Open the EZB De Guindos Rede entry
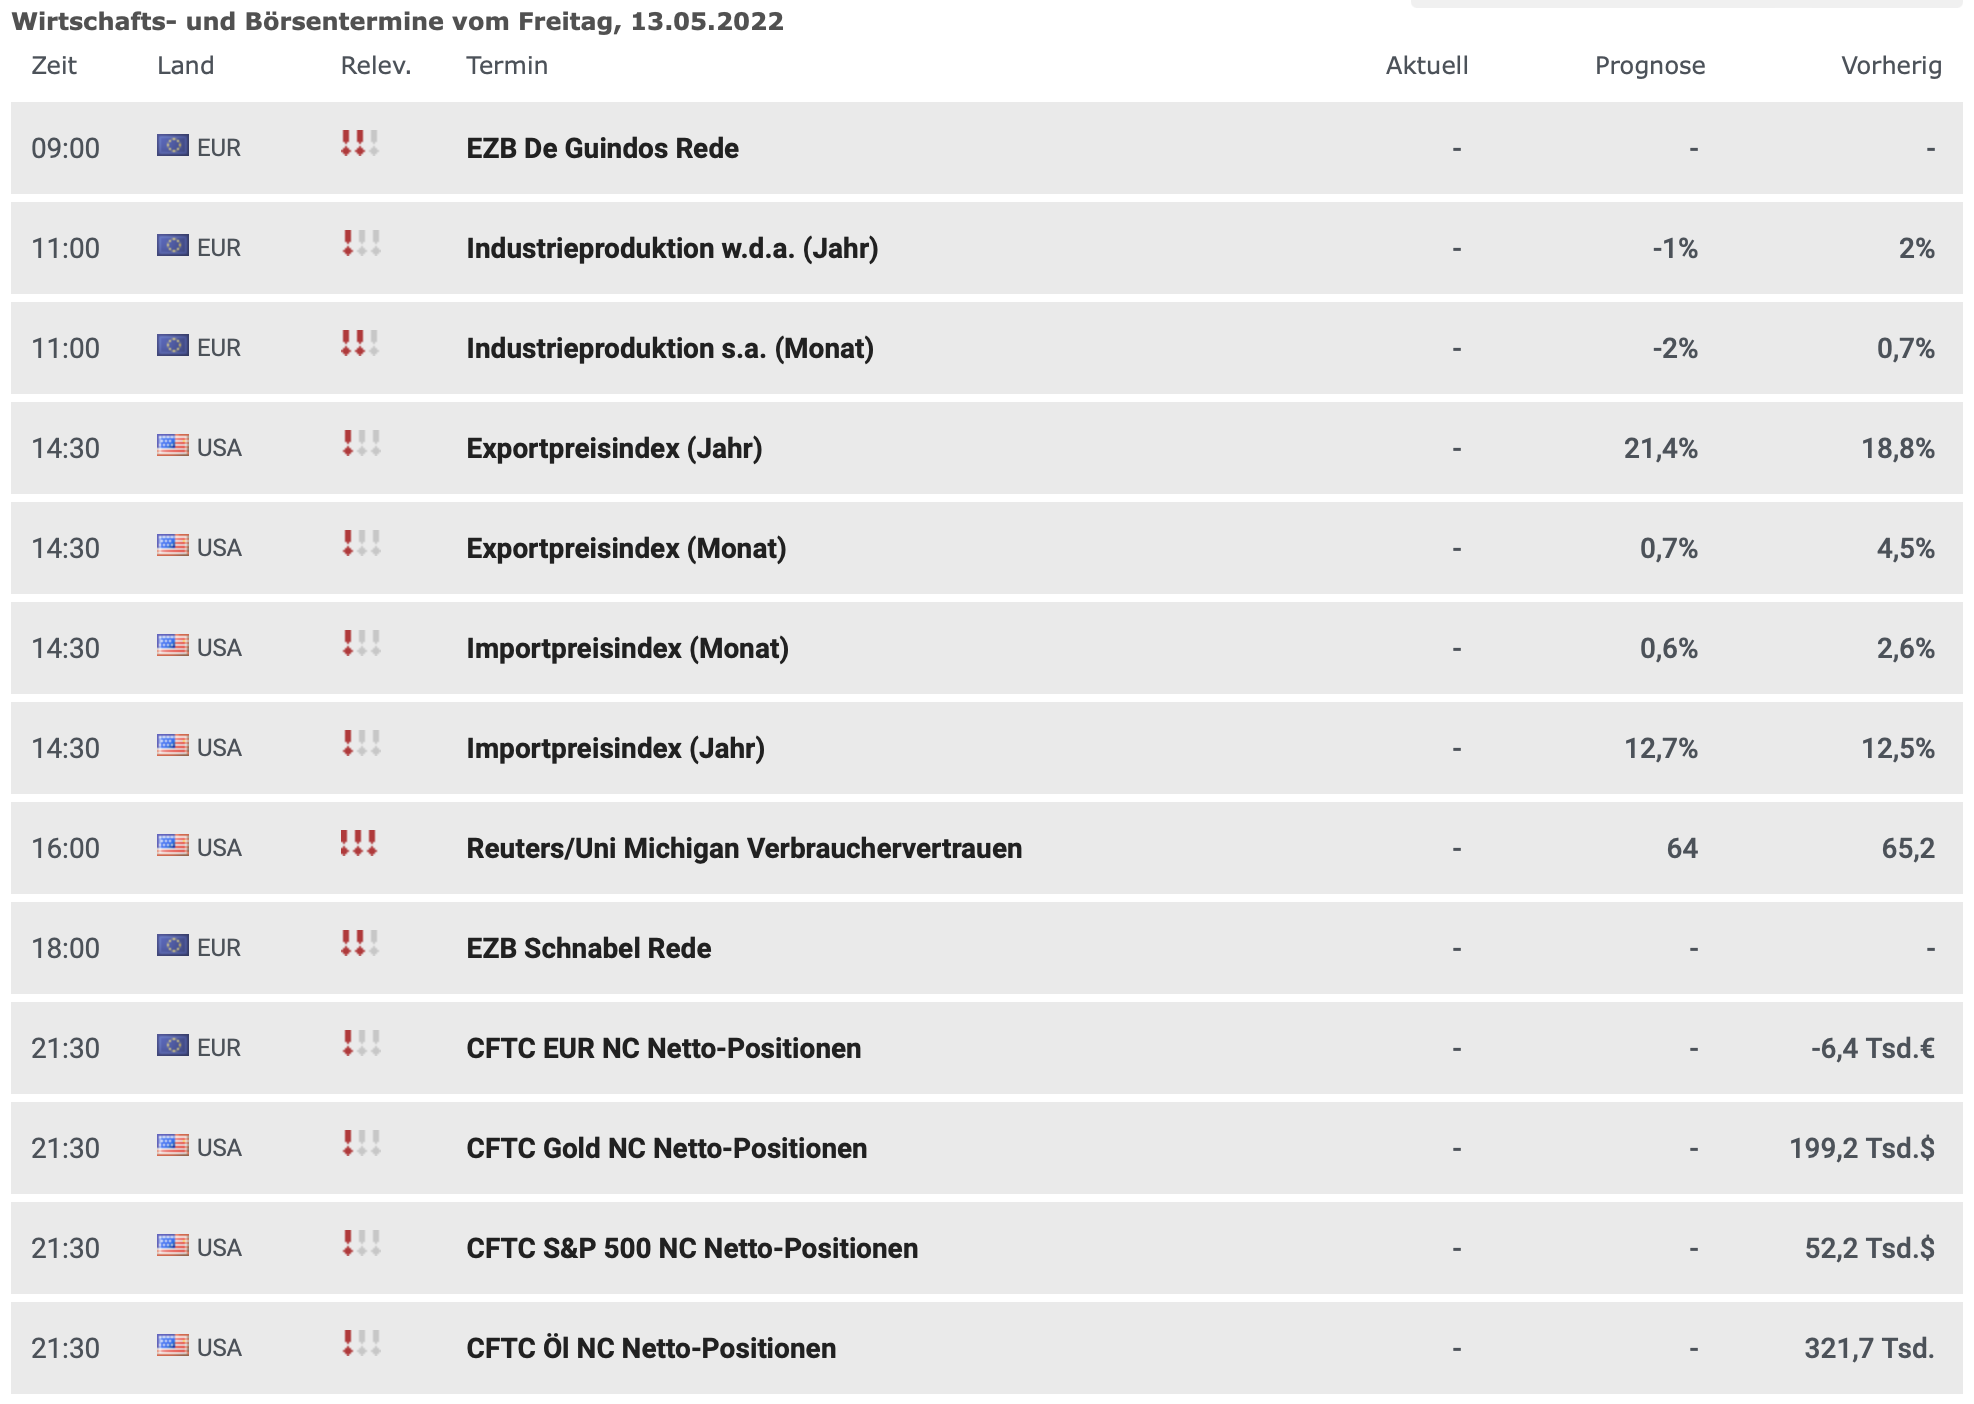 [x=602, y=148]
